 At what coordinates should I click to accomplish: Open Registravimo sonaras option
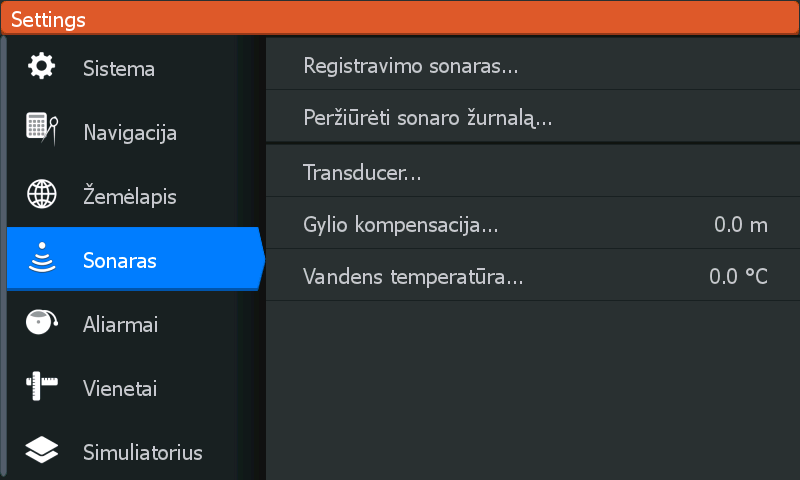[x=533, y=66]
